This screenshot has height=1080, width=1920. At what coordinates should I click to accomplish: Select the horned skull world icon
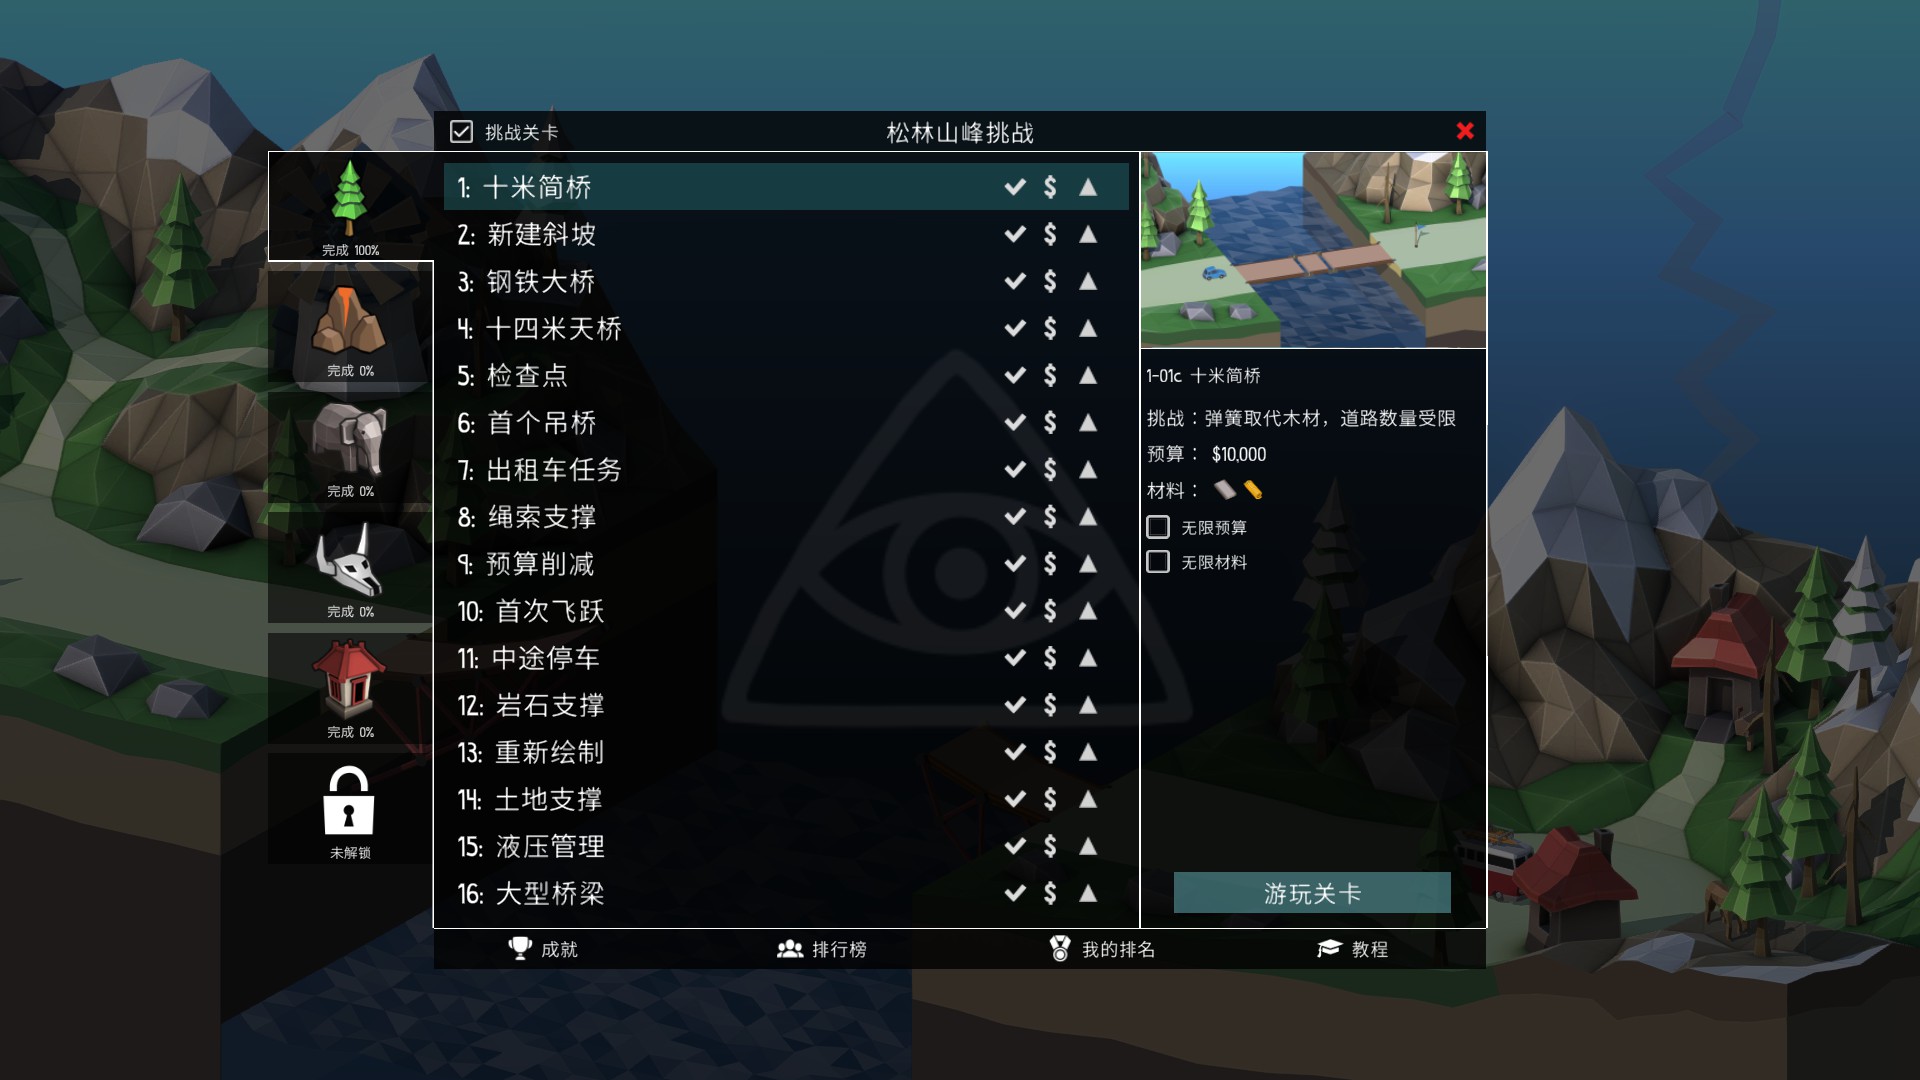350,568
